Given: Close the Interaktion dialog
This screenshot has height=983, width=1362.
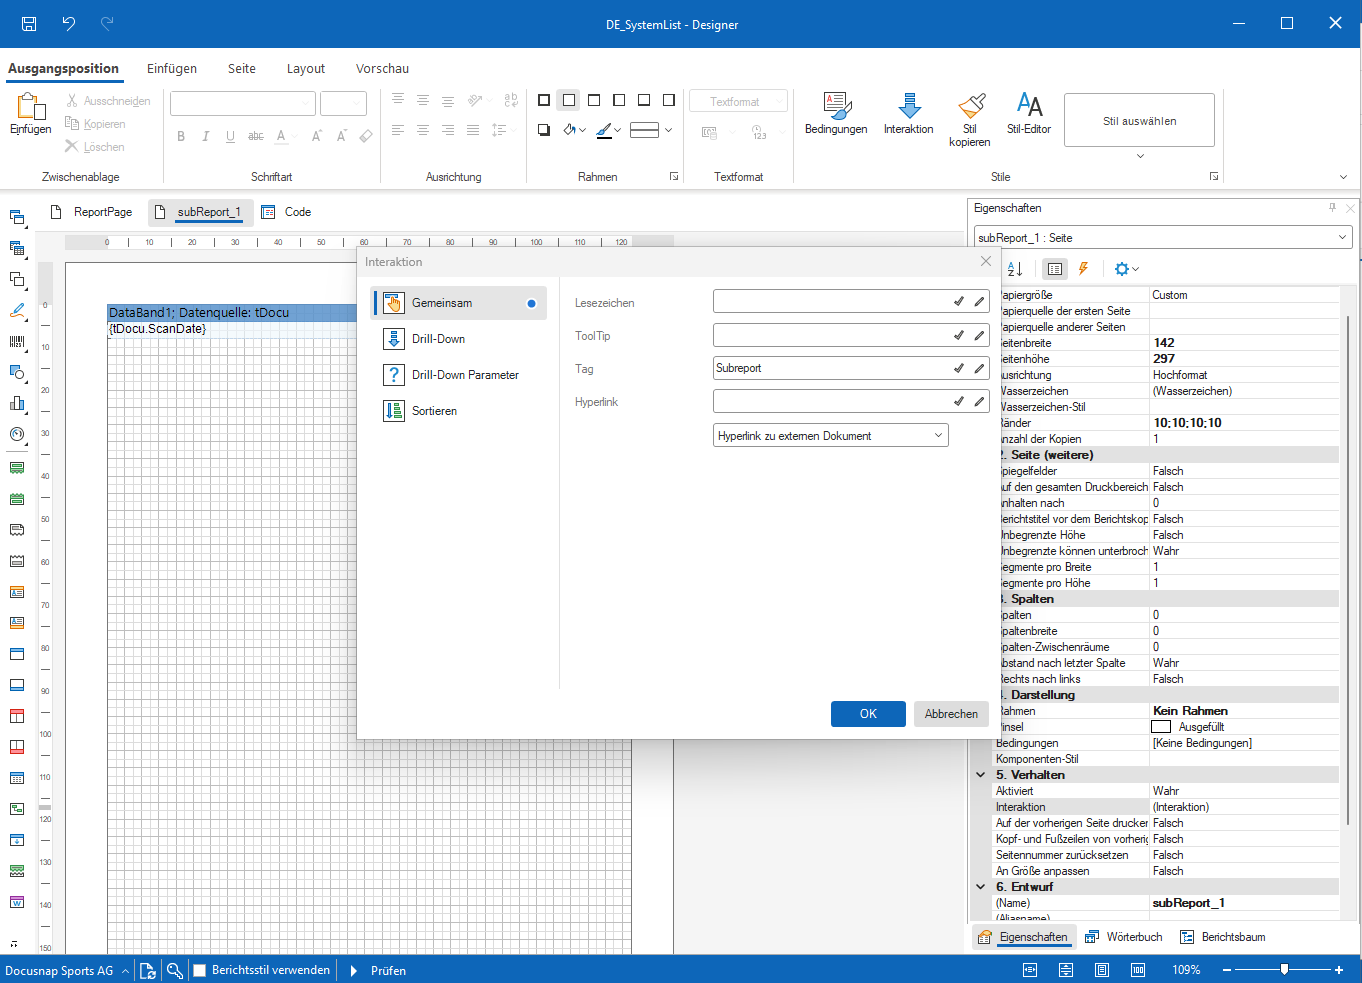Looking at the screenshot, I should click(x=986, y=261).
